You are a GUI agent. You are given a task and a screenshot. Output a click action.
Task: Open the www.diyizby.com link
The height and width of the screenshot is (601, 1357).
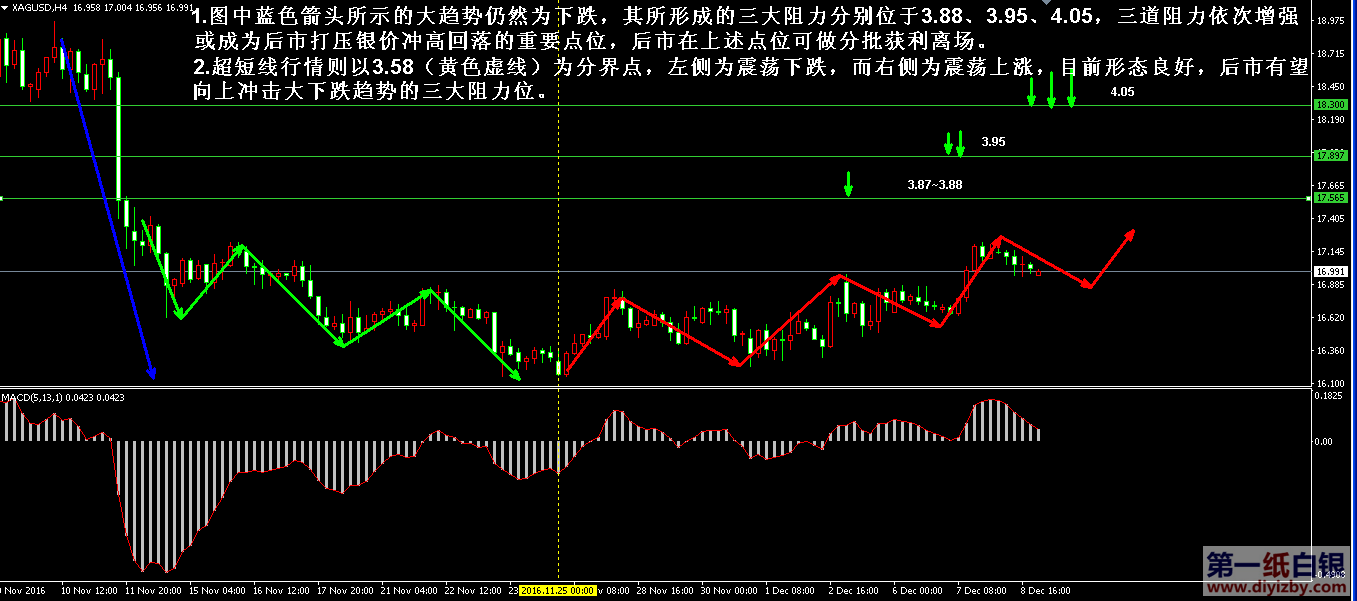1276,589
